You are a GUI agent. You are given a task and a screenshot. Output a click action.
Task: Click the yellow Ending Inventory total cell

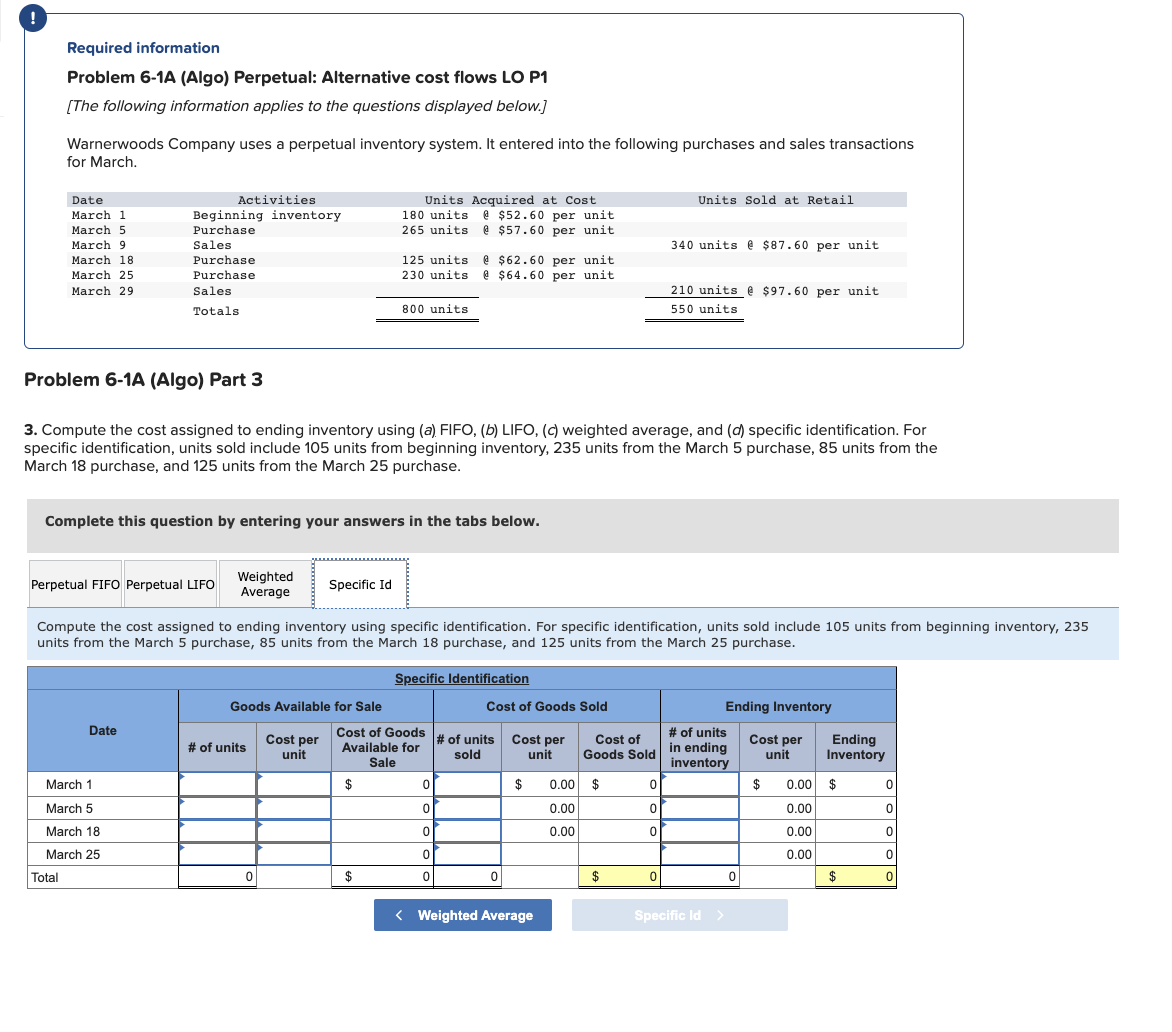(855, 877)
